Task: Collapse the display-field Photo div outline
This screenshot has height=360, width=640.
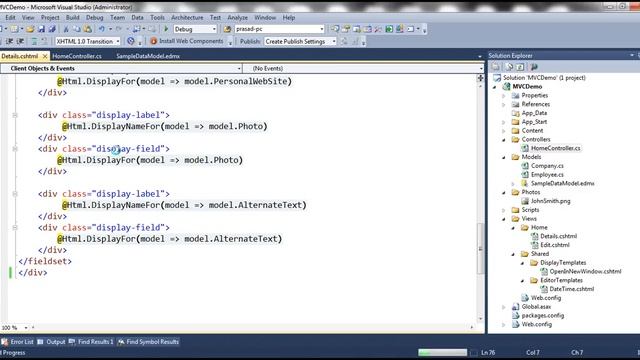Action: [15, 149]
